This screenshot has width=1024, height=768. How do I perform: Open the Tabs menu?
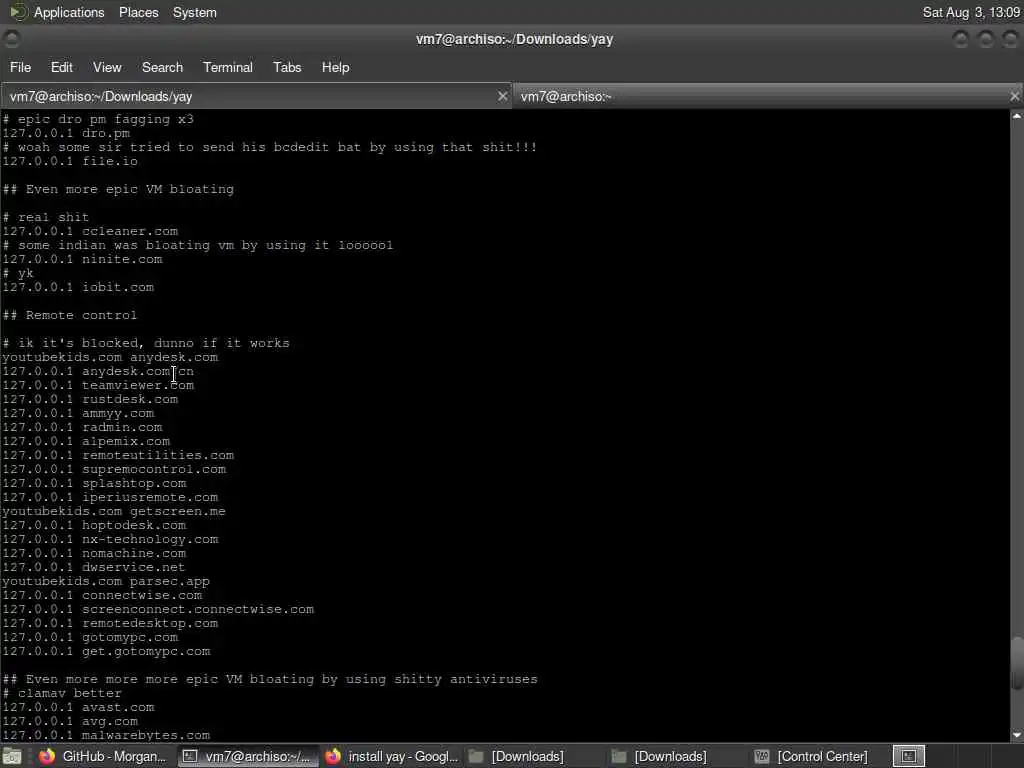(287, 67)
